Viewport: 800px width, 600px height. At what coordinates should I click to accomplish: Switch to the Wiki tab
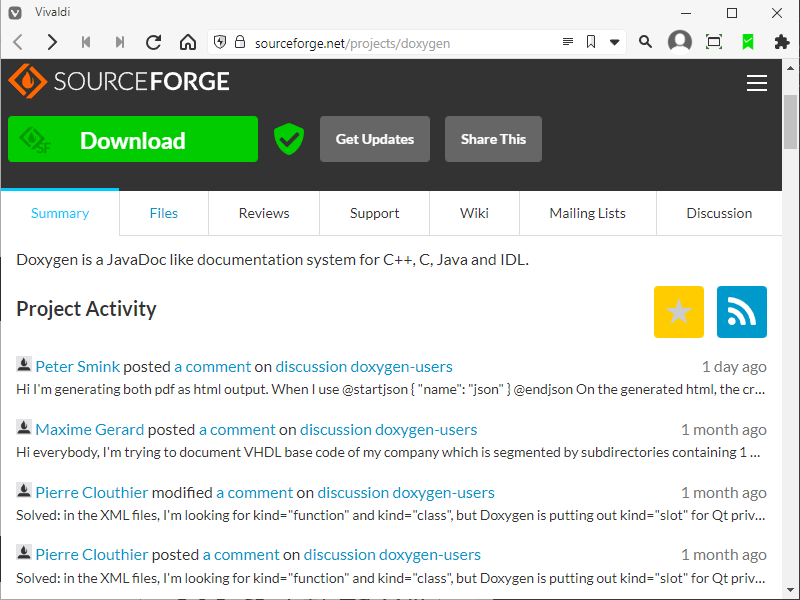474,213
